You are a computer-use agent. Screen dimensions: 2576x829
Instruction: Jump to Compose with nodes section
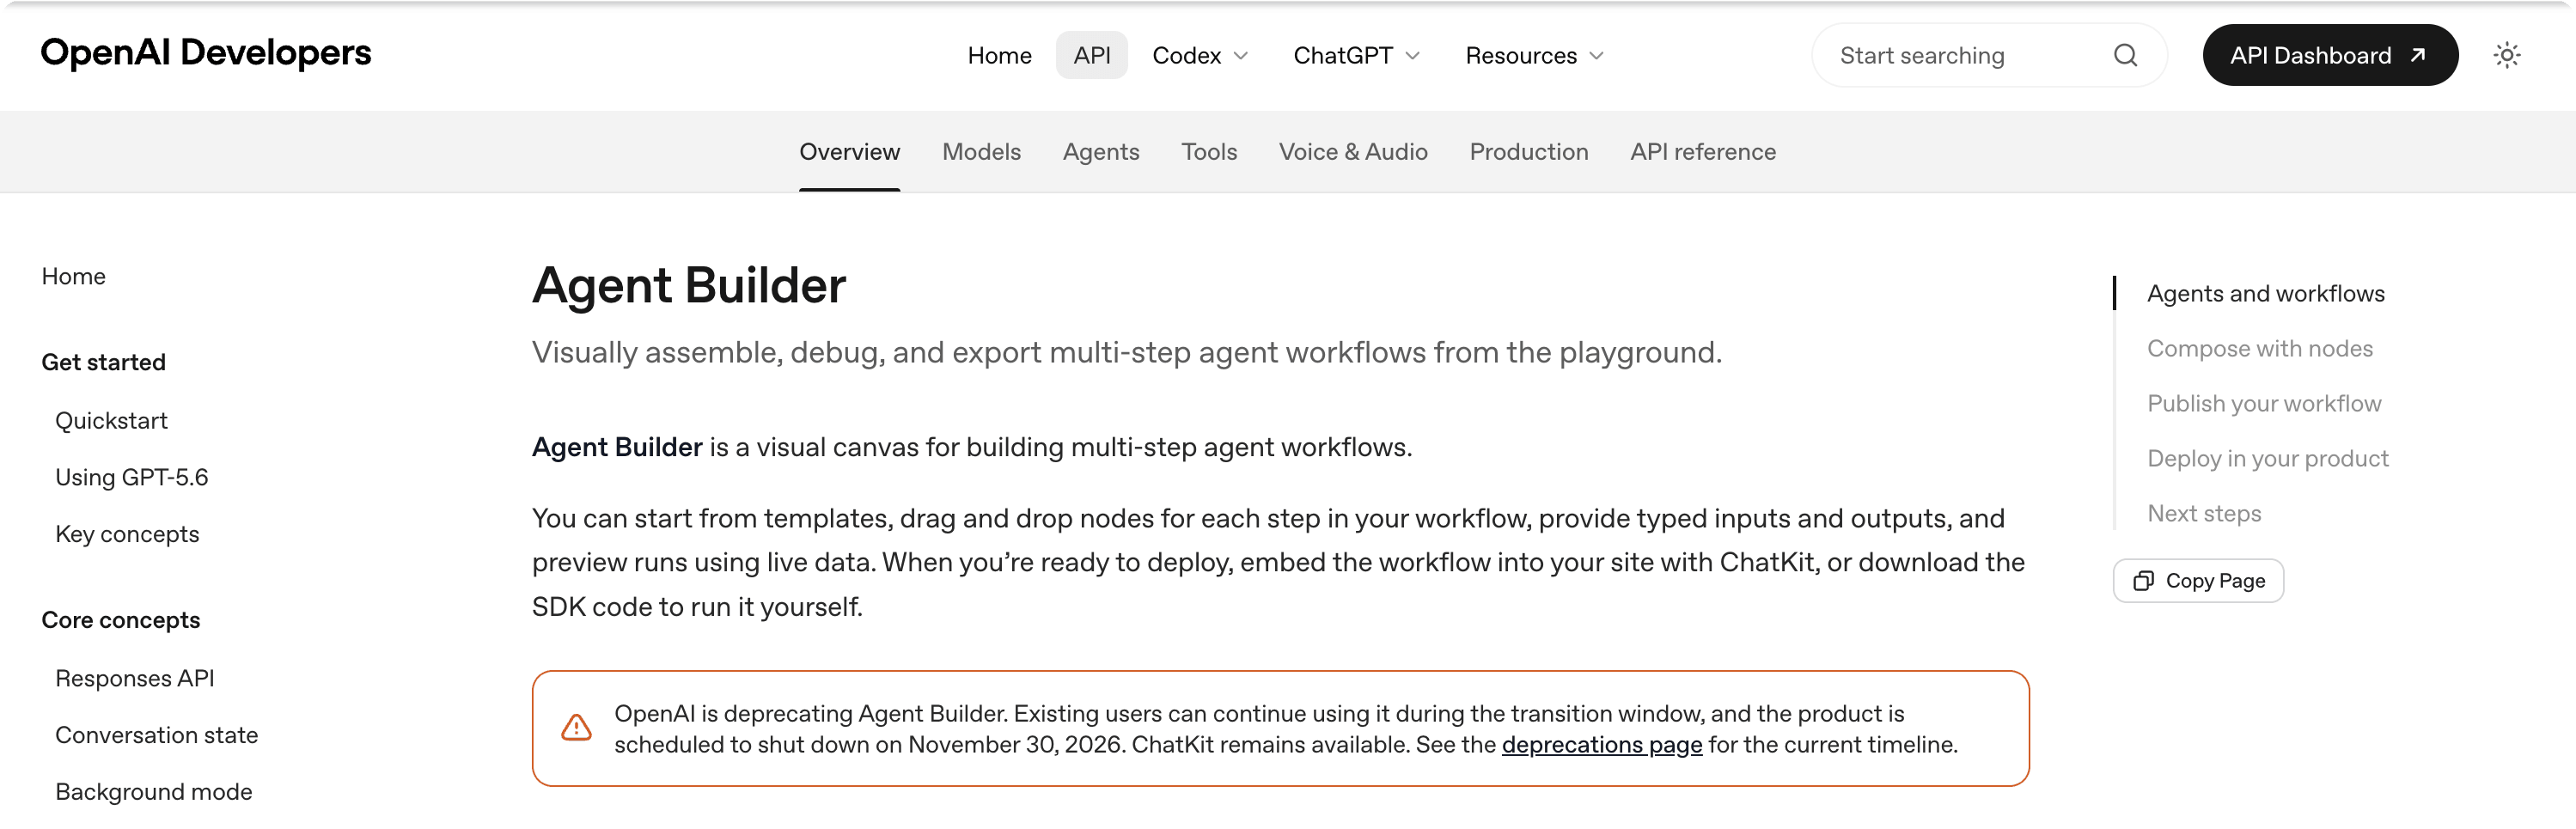(x=2259, y=349)
